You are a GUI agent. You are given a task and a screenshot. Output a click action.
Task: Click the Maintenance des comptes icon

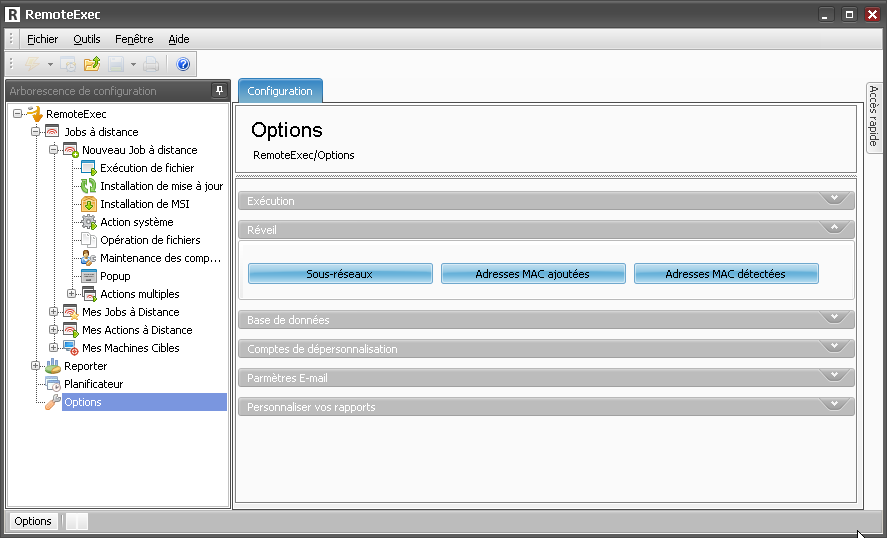tap(89, 258)
